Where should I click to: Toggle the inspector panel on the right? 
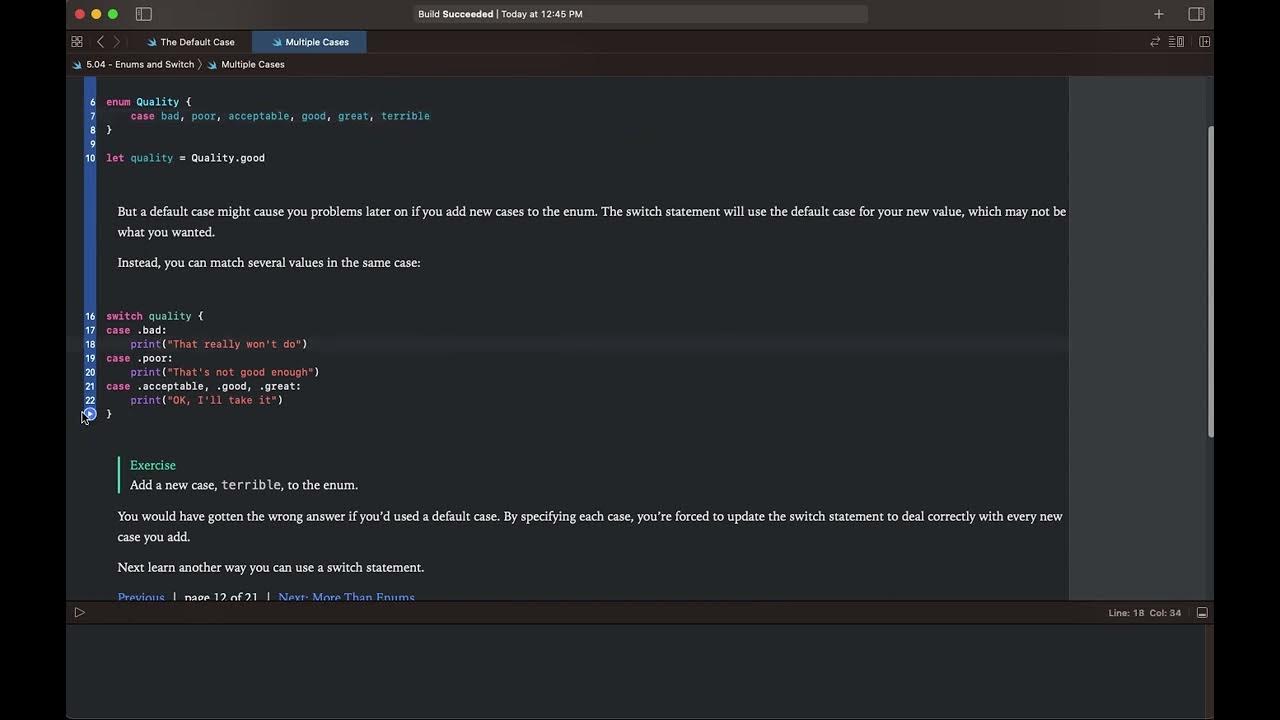1196,14
